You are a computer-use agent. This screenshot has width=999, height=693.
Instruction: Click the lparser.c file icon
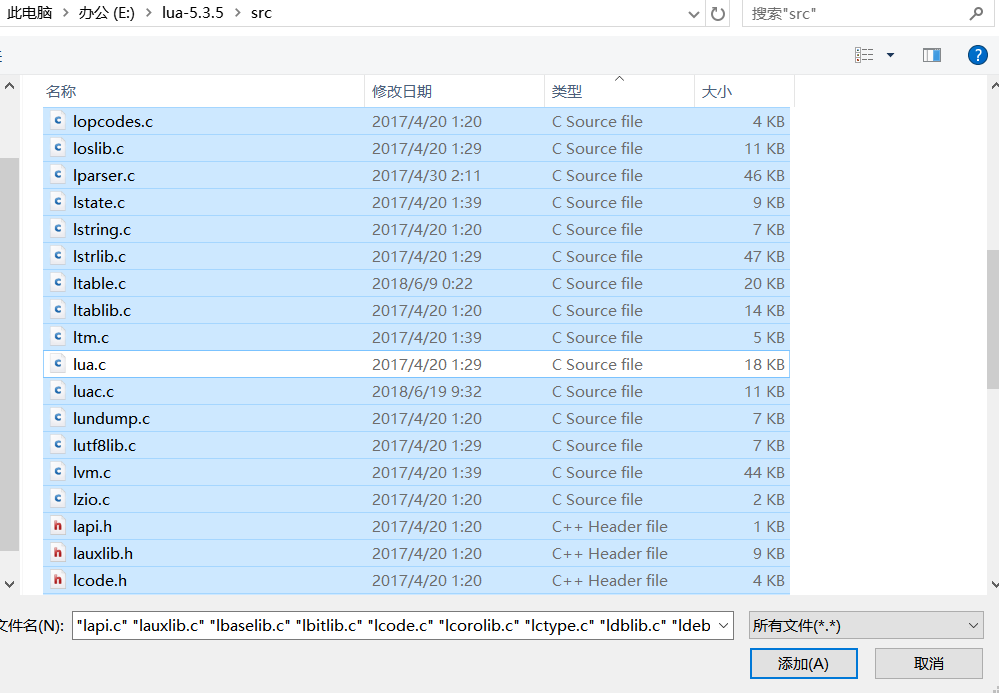(x=58, y=175)
